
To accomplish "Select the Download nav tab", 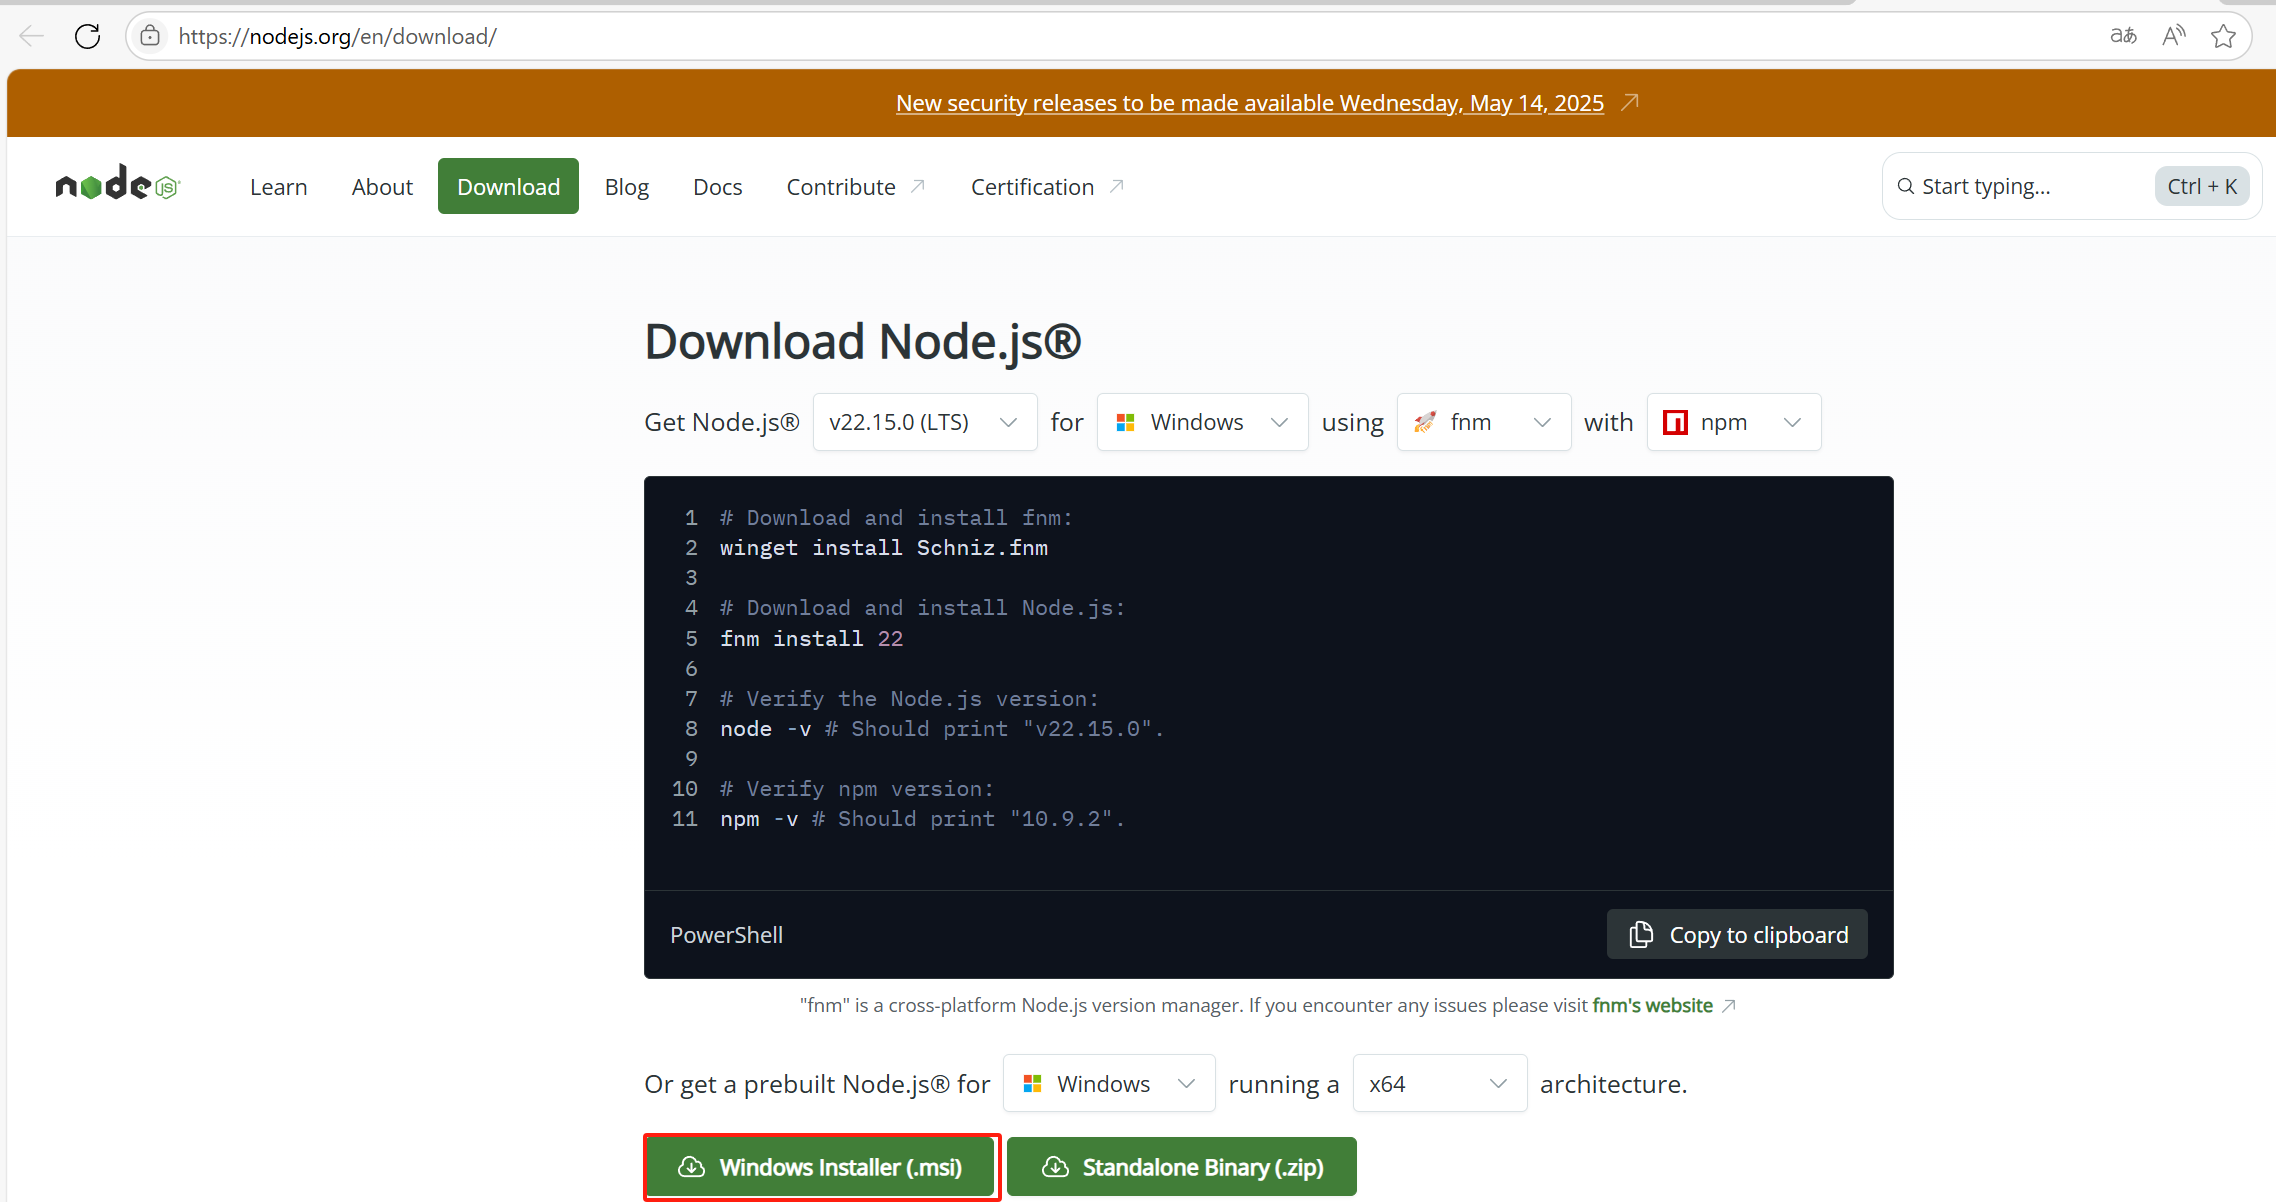I will tap(508, 186).
